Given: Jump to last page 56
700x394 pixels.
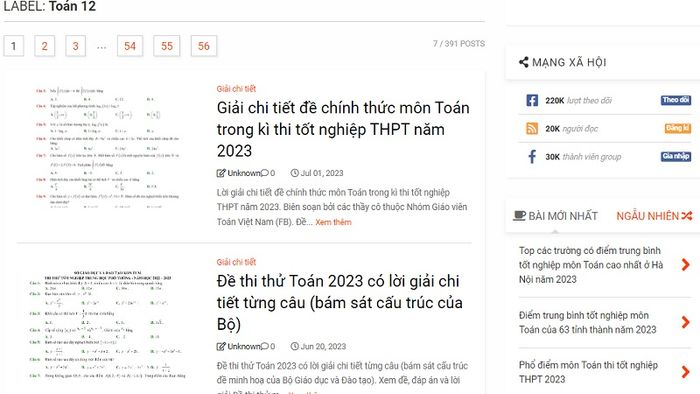Looking at the screenshot, I should click(x=204, y=46).
